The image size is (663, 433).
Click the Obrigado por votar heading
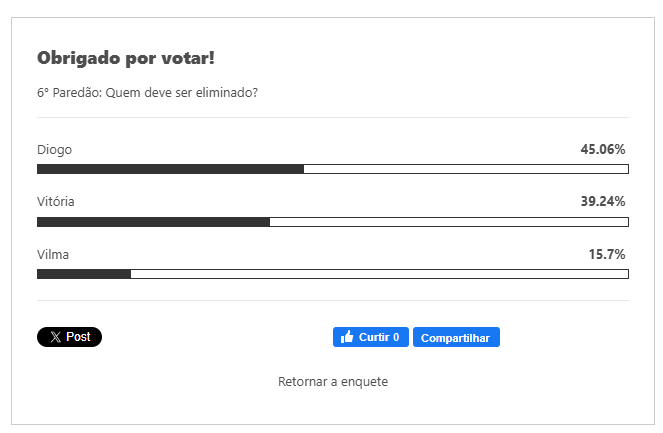coord(126,58)
